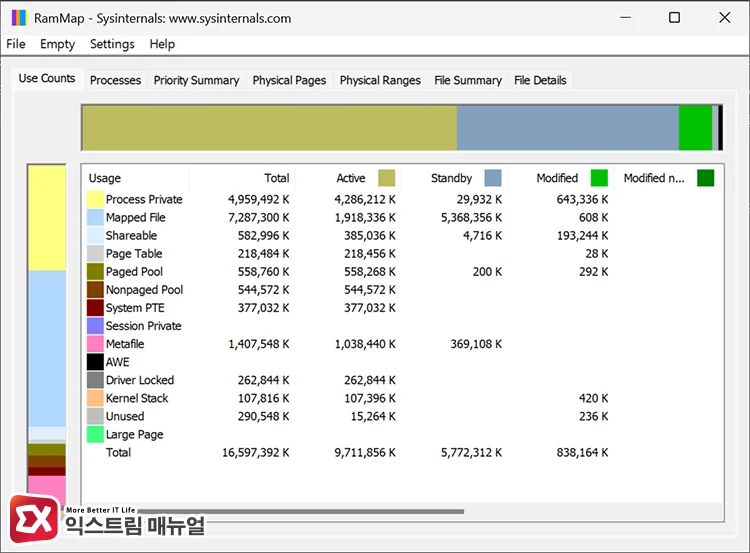Select the AWE row label
Screen dimensions: 750x553
(118, 362)
